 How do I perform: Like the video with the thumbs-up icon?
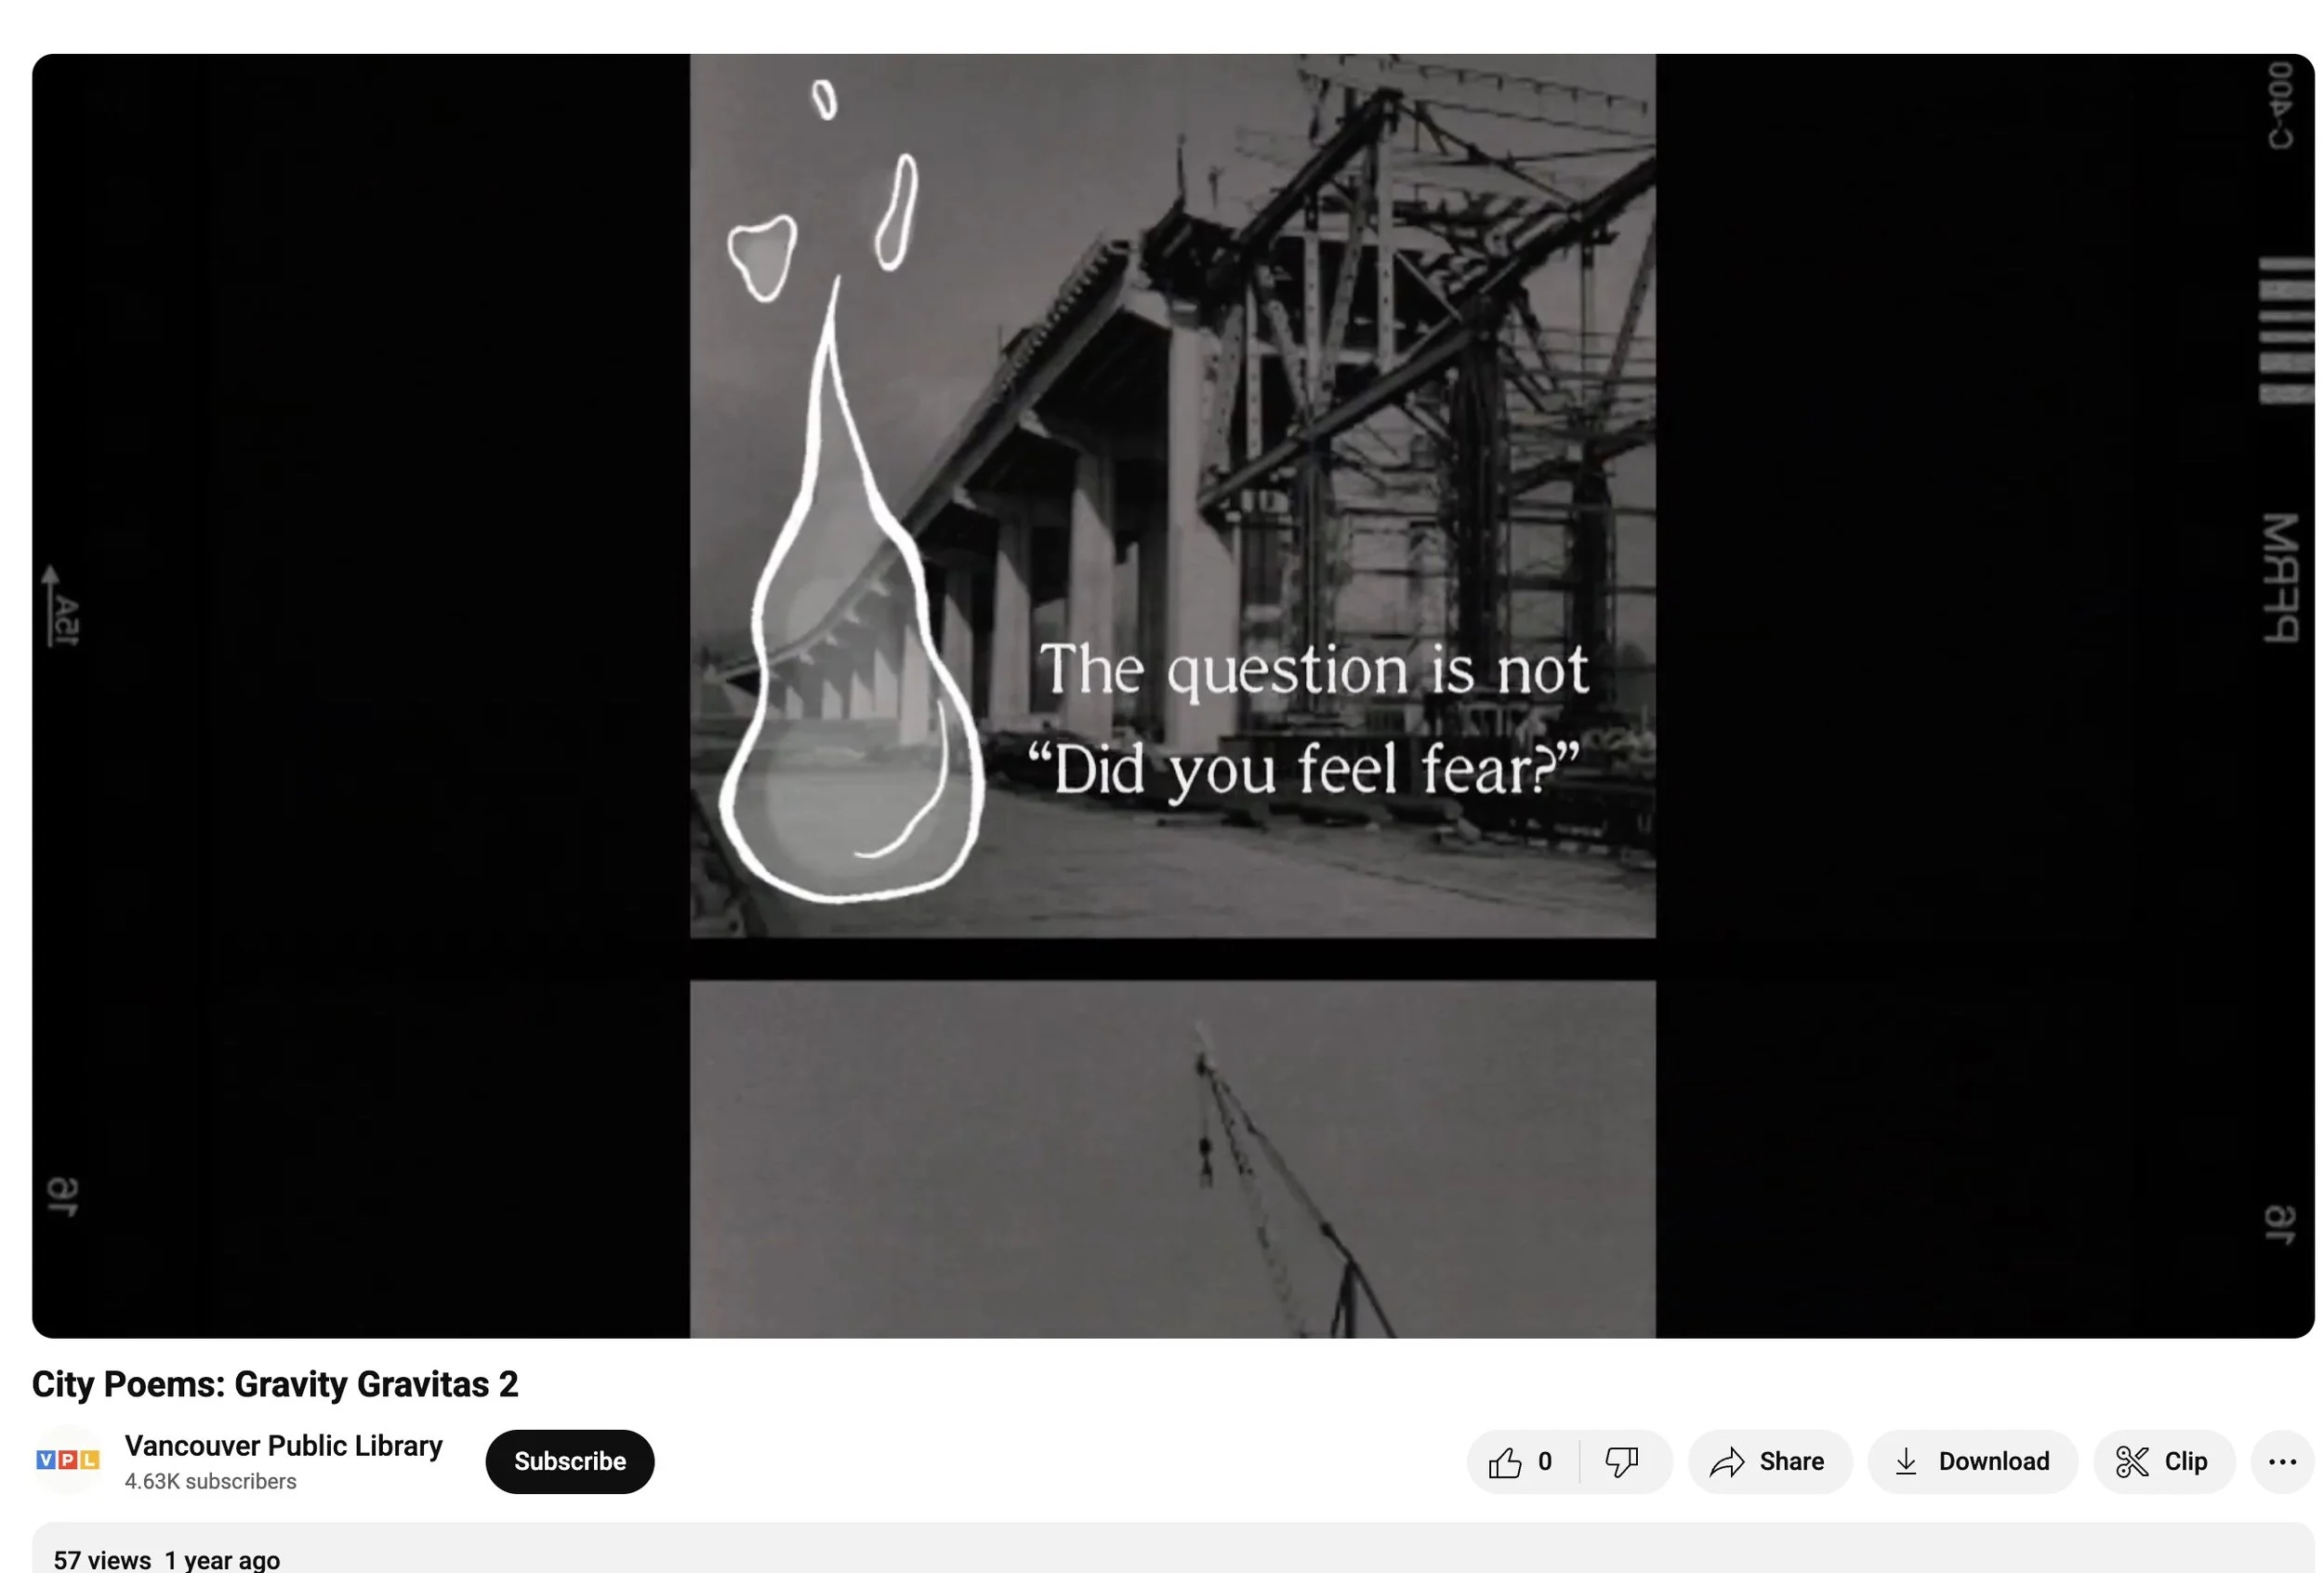(1504, 1462)
